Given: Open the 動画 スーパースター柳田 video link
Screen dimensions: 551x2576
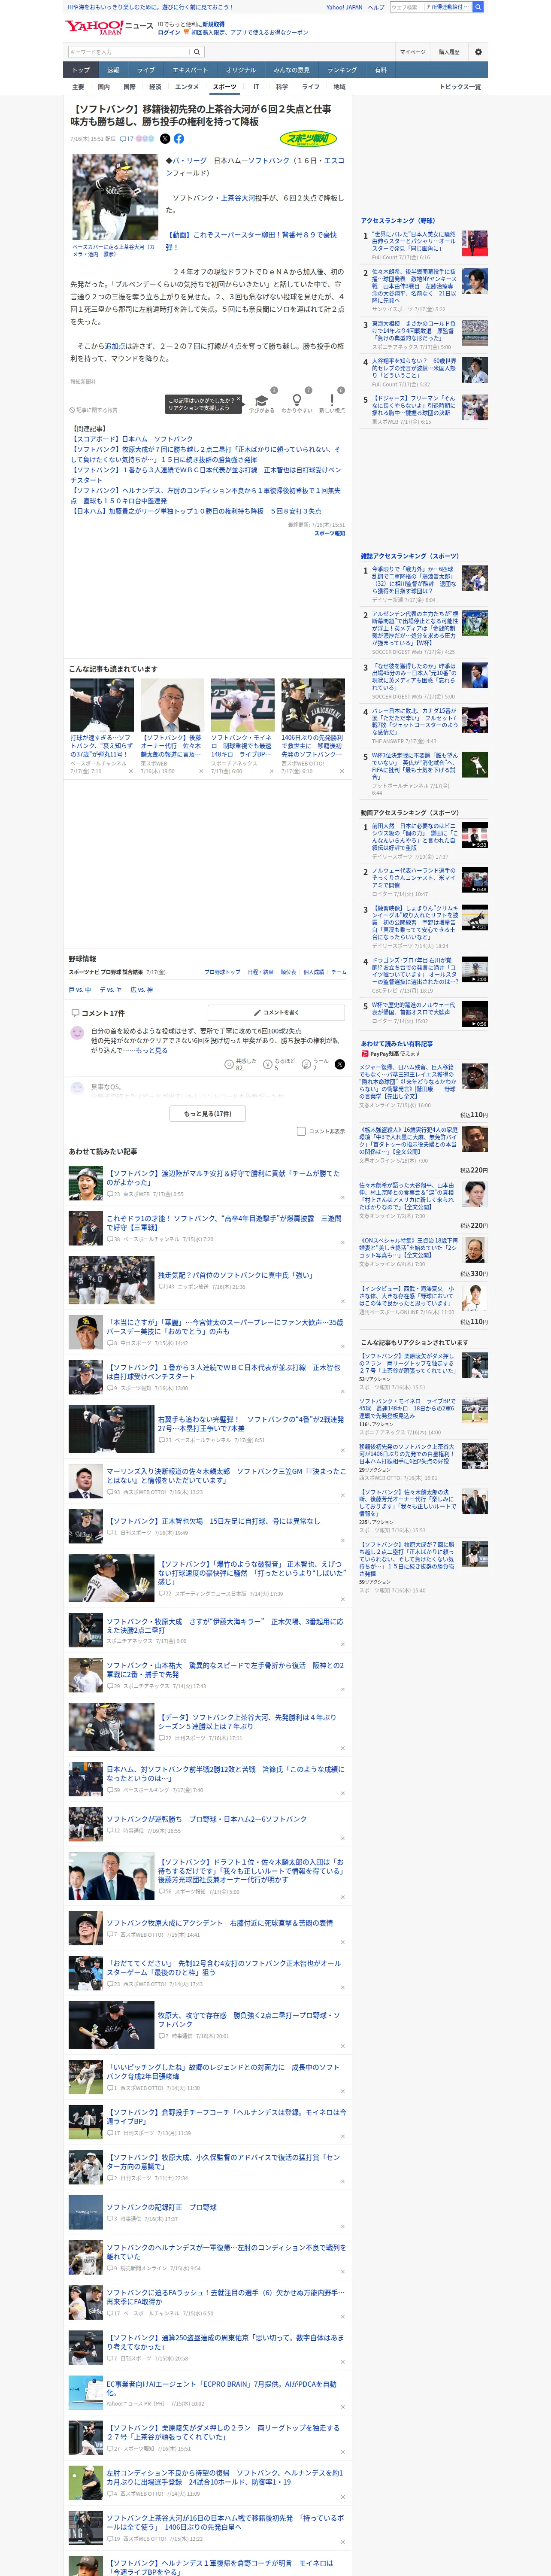Looking at the screenshot, I should [251, 241].
